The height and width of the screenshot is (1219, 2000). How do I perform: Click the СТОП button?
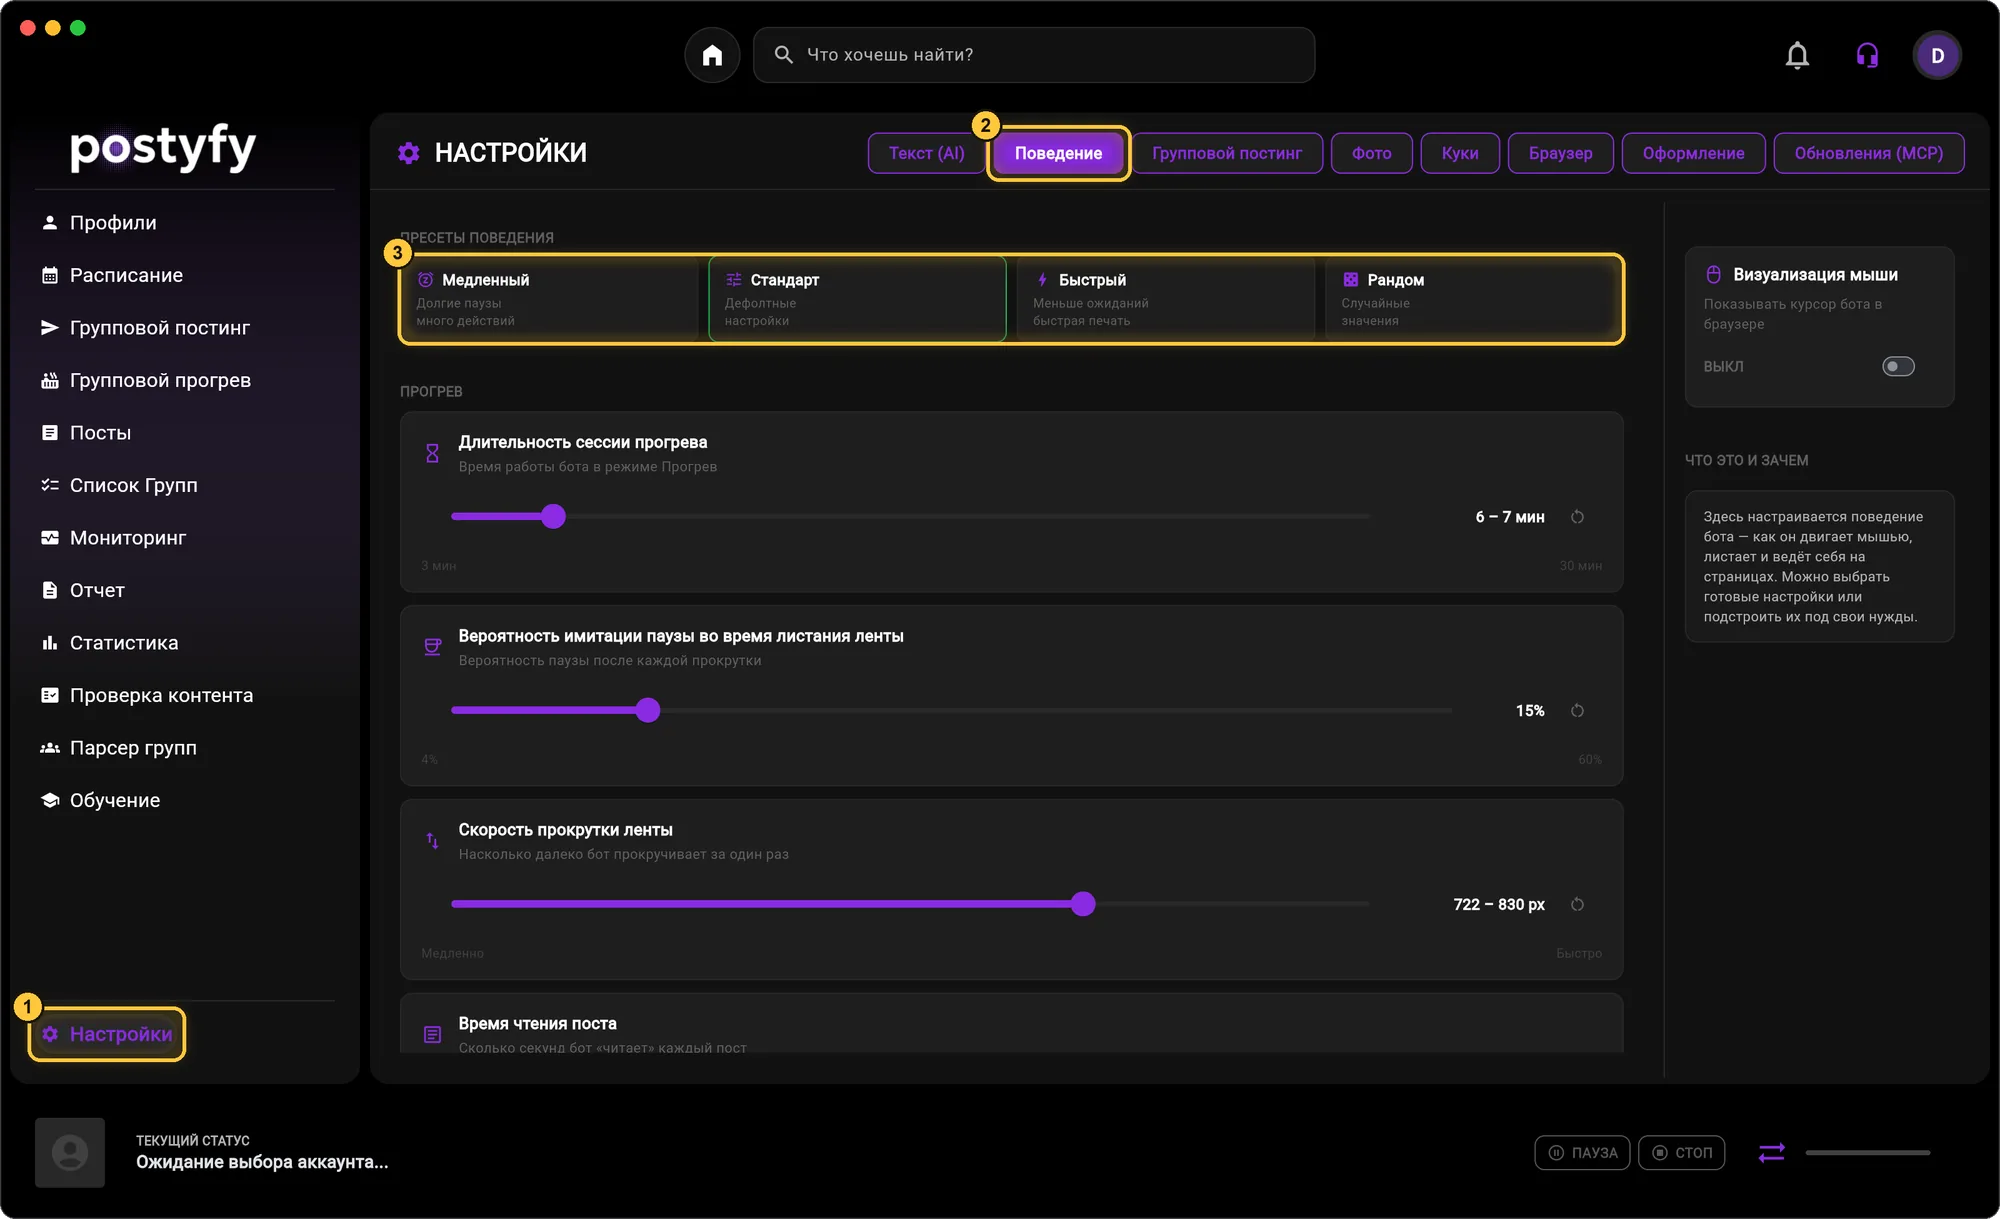click(1682, 1153)
